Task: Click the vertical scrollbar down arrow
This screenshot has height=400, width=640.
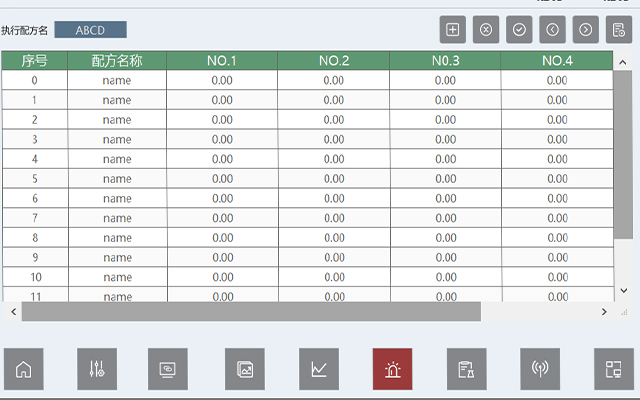Action: [x=623, y=293]
